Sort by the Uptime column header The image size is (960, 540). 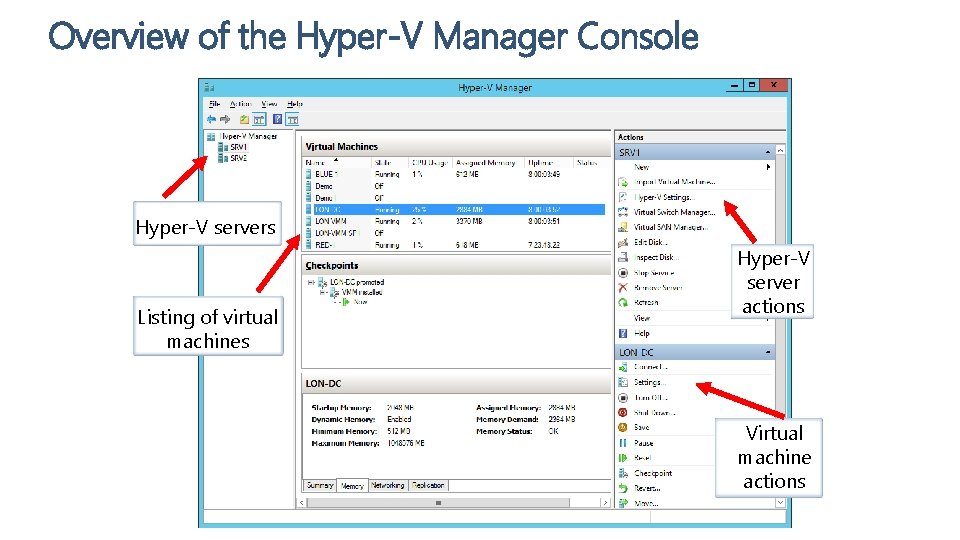point(548,163)
